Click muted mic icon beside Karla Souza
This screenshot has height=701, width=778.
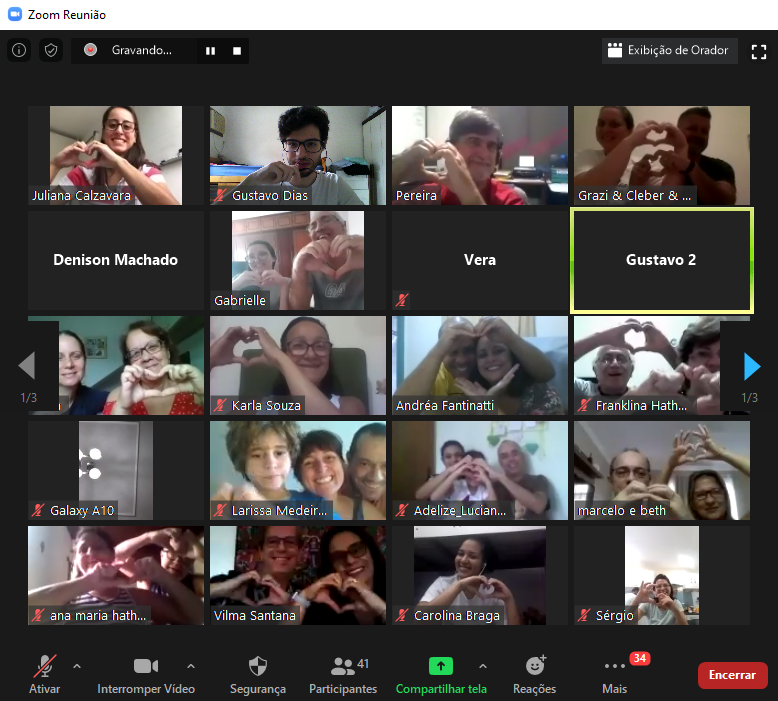pos(220,405)
